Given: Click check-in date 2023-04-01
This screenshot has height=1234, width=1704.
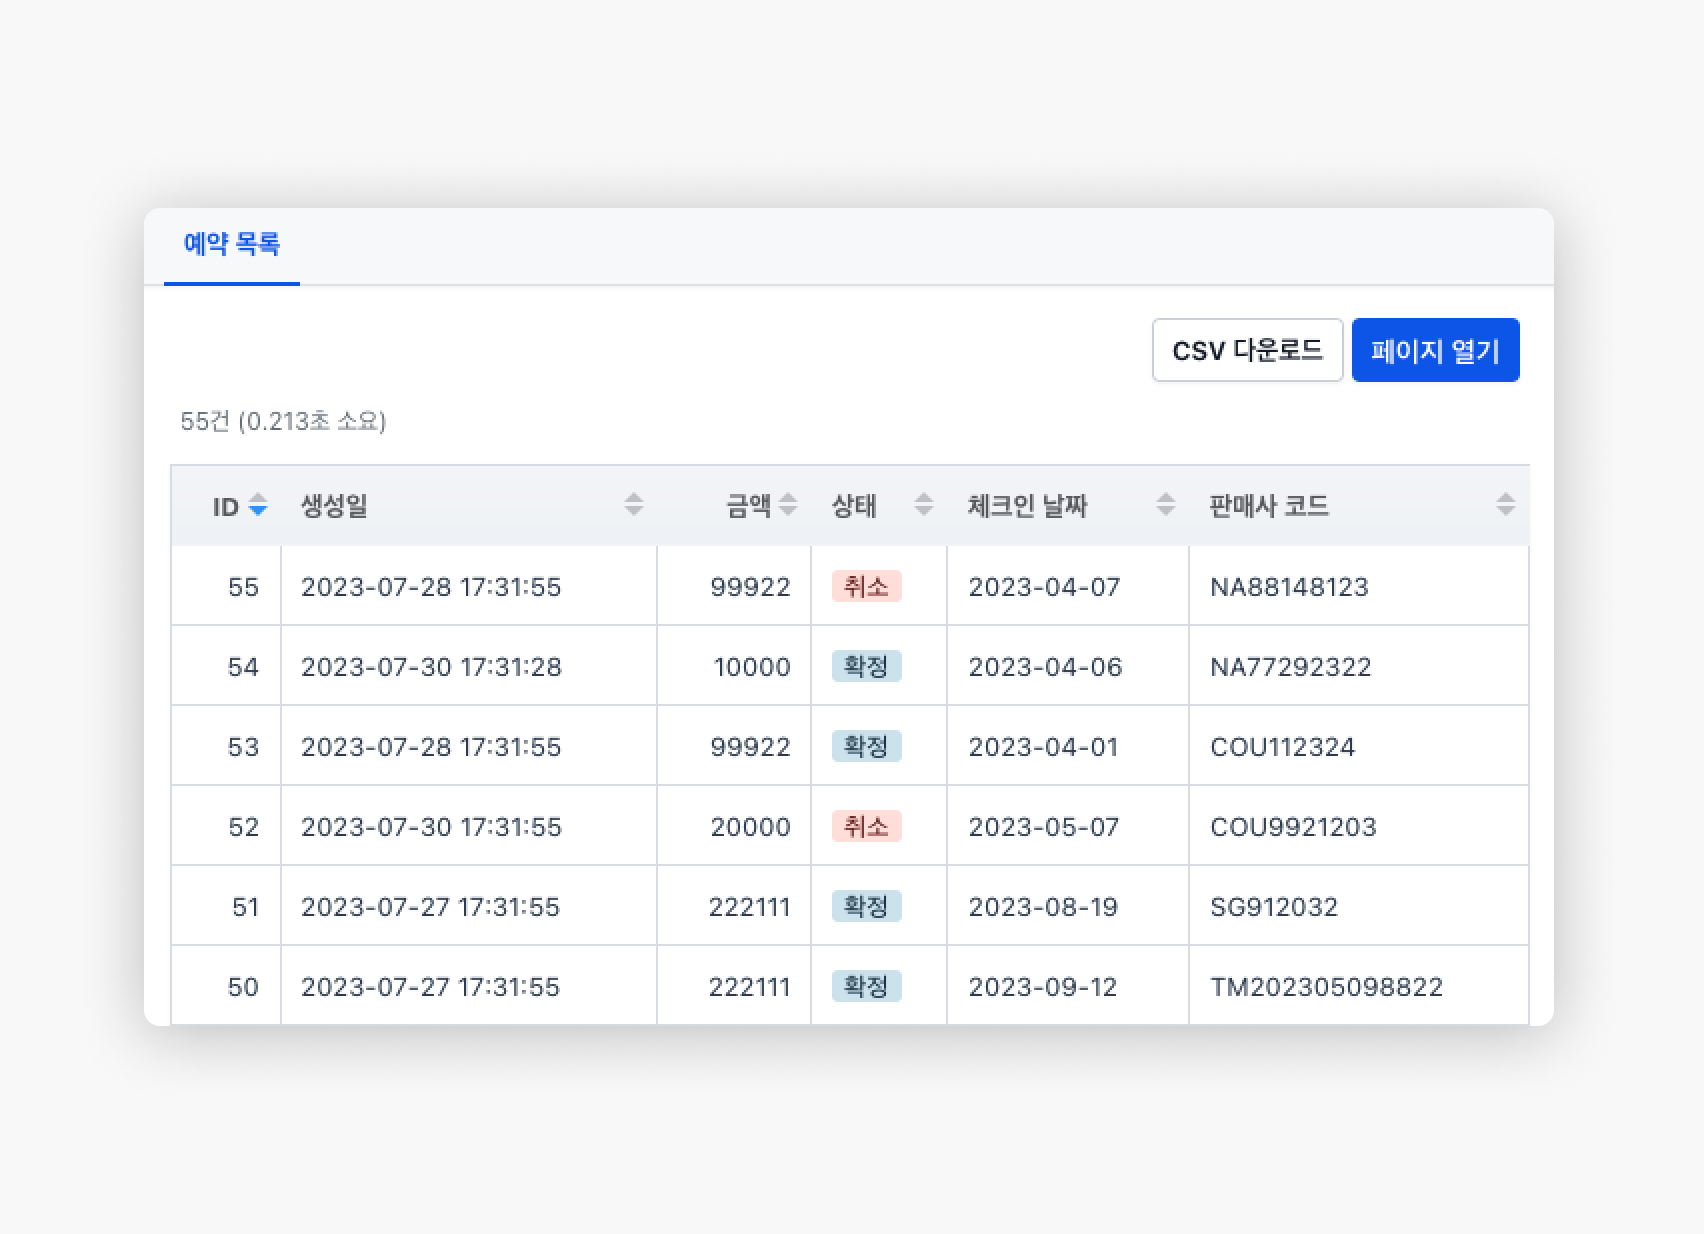Looking at the screenshot, I should [x=1043, y=747].
